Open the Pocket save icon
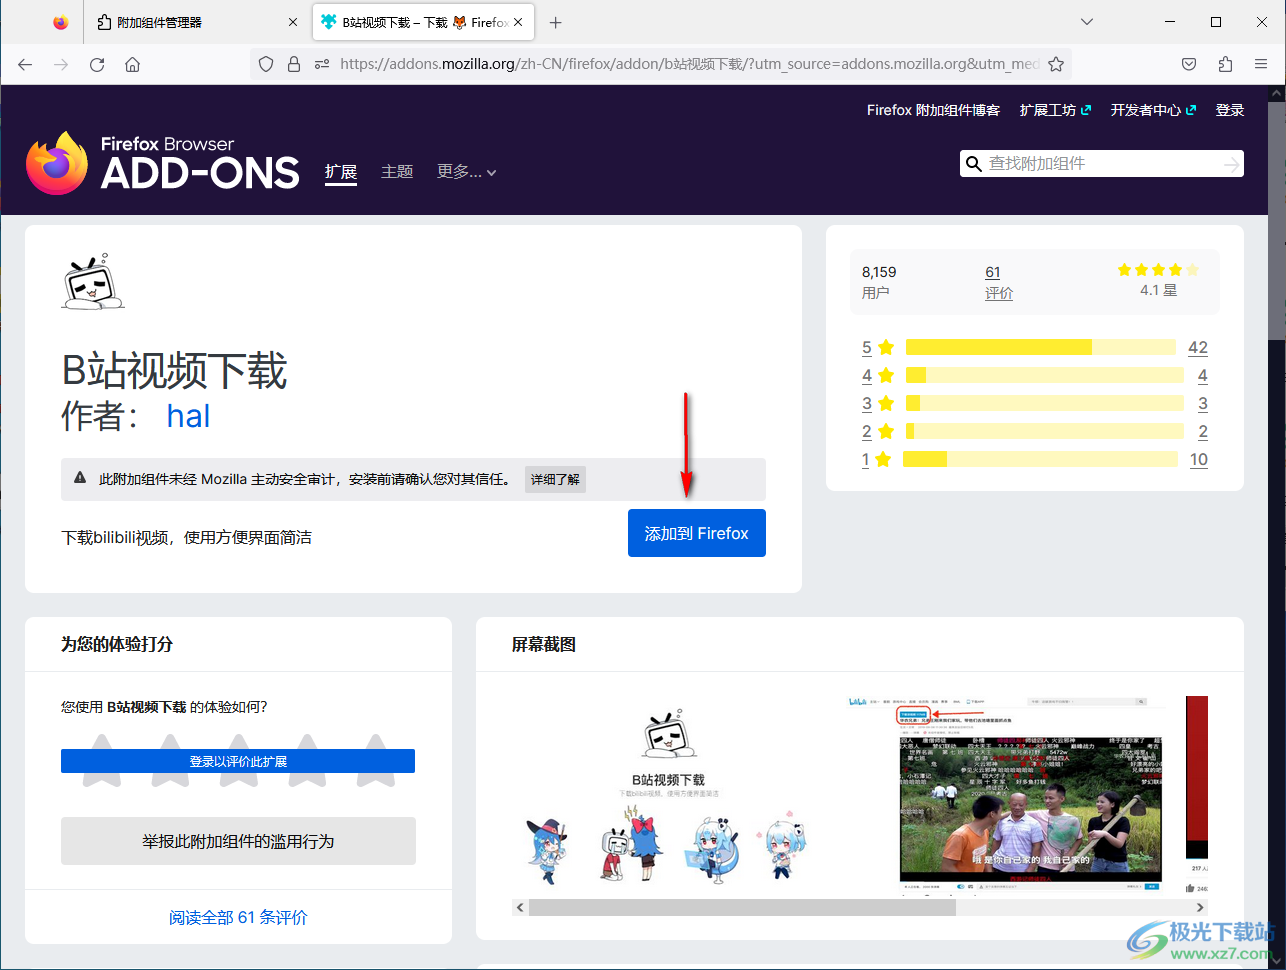1286x970 pixels. point(1189,64)
